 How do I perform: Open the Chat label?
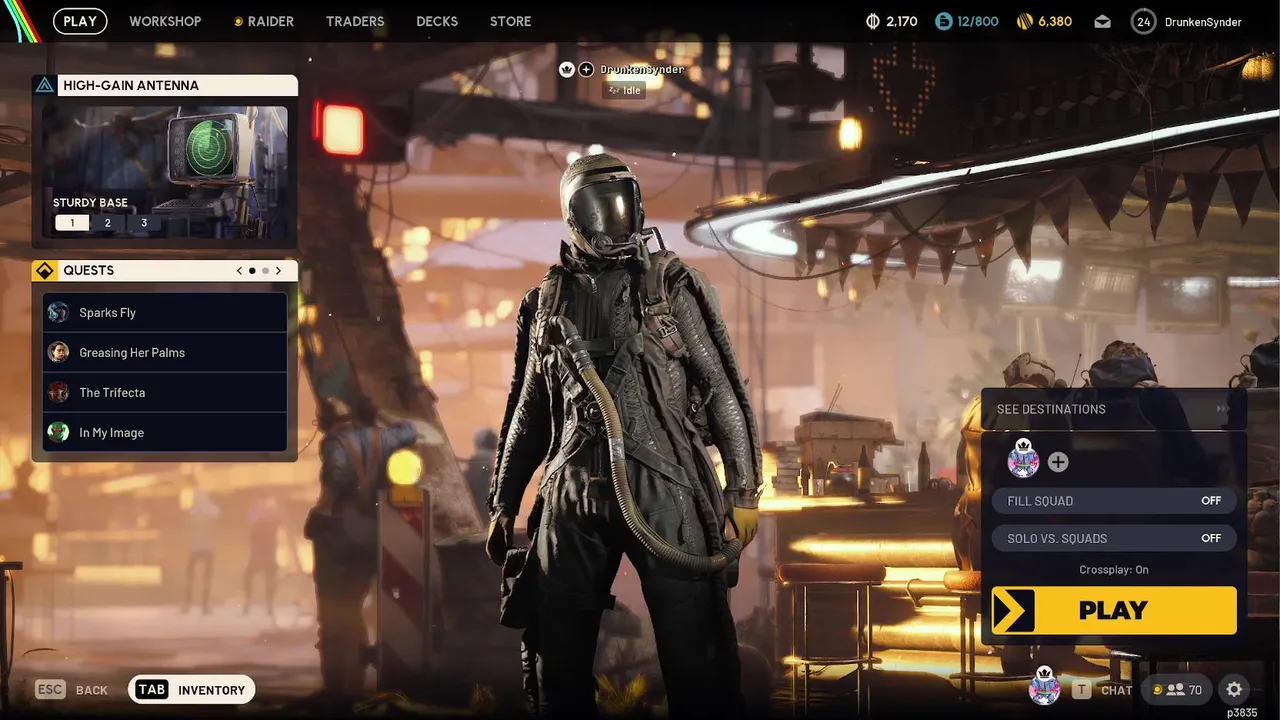(x=1116, y=690)
